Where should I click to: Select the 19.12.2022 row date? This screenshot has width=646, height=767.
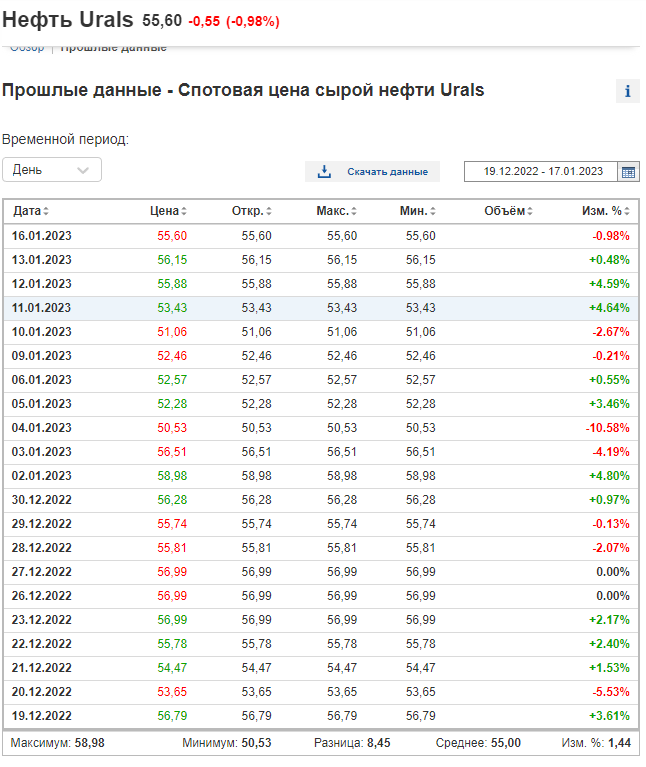(x=42, y=715)
